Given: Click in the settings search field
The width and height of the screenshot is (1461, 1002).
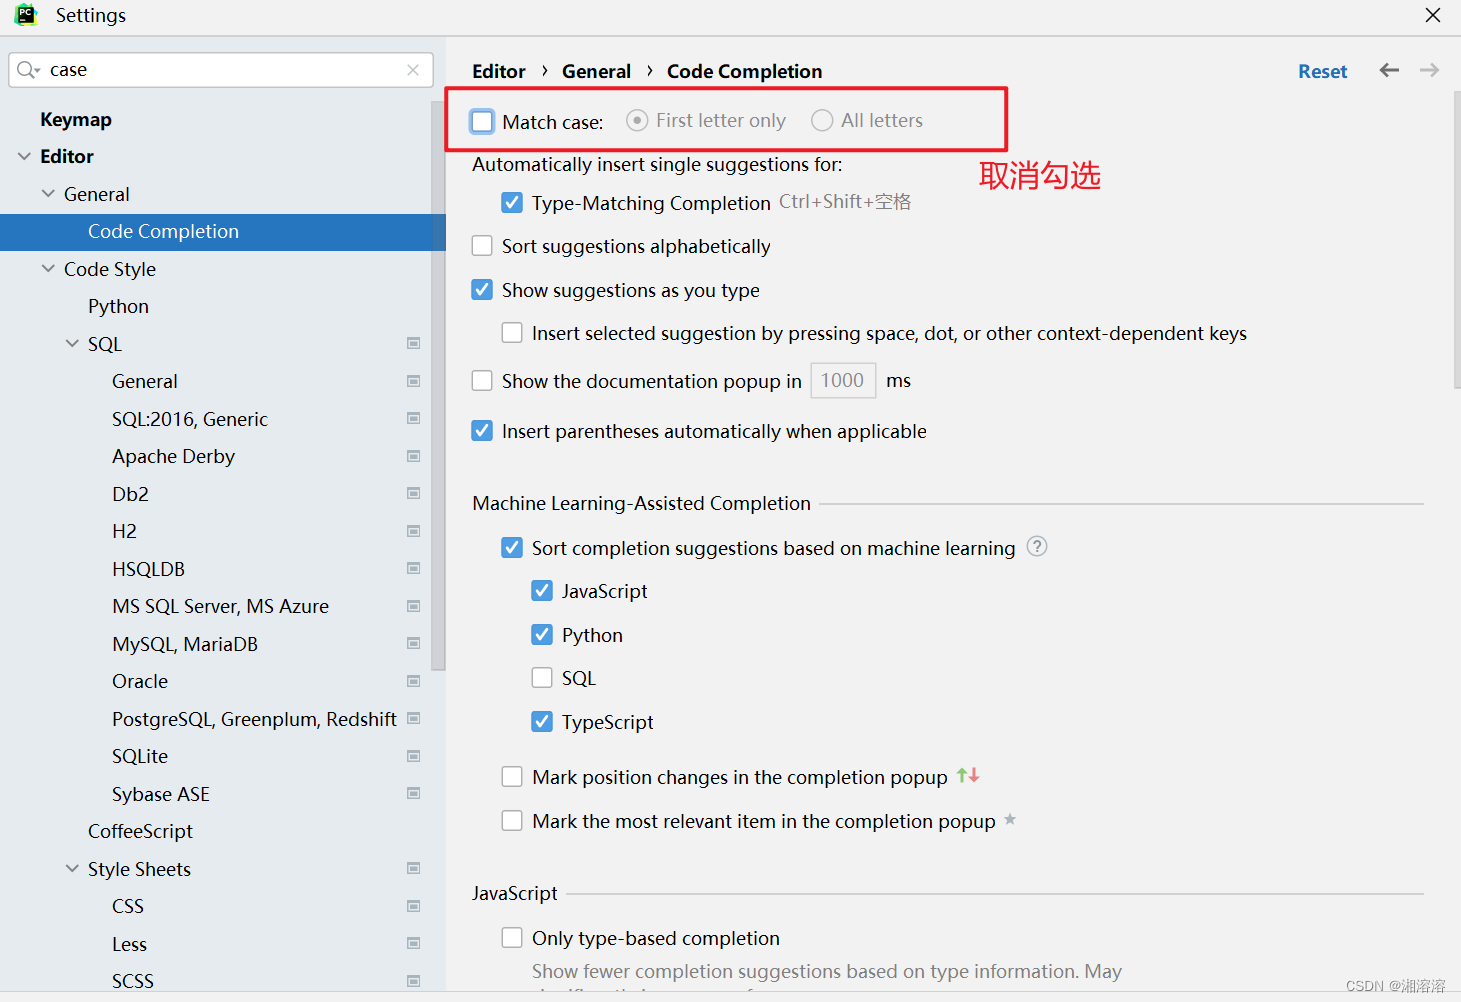Looking at the screenshot, I should [221, 70].
